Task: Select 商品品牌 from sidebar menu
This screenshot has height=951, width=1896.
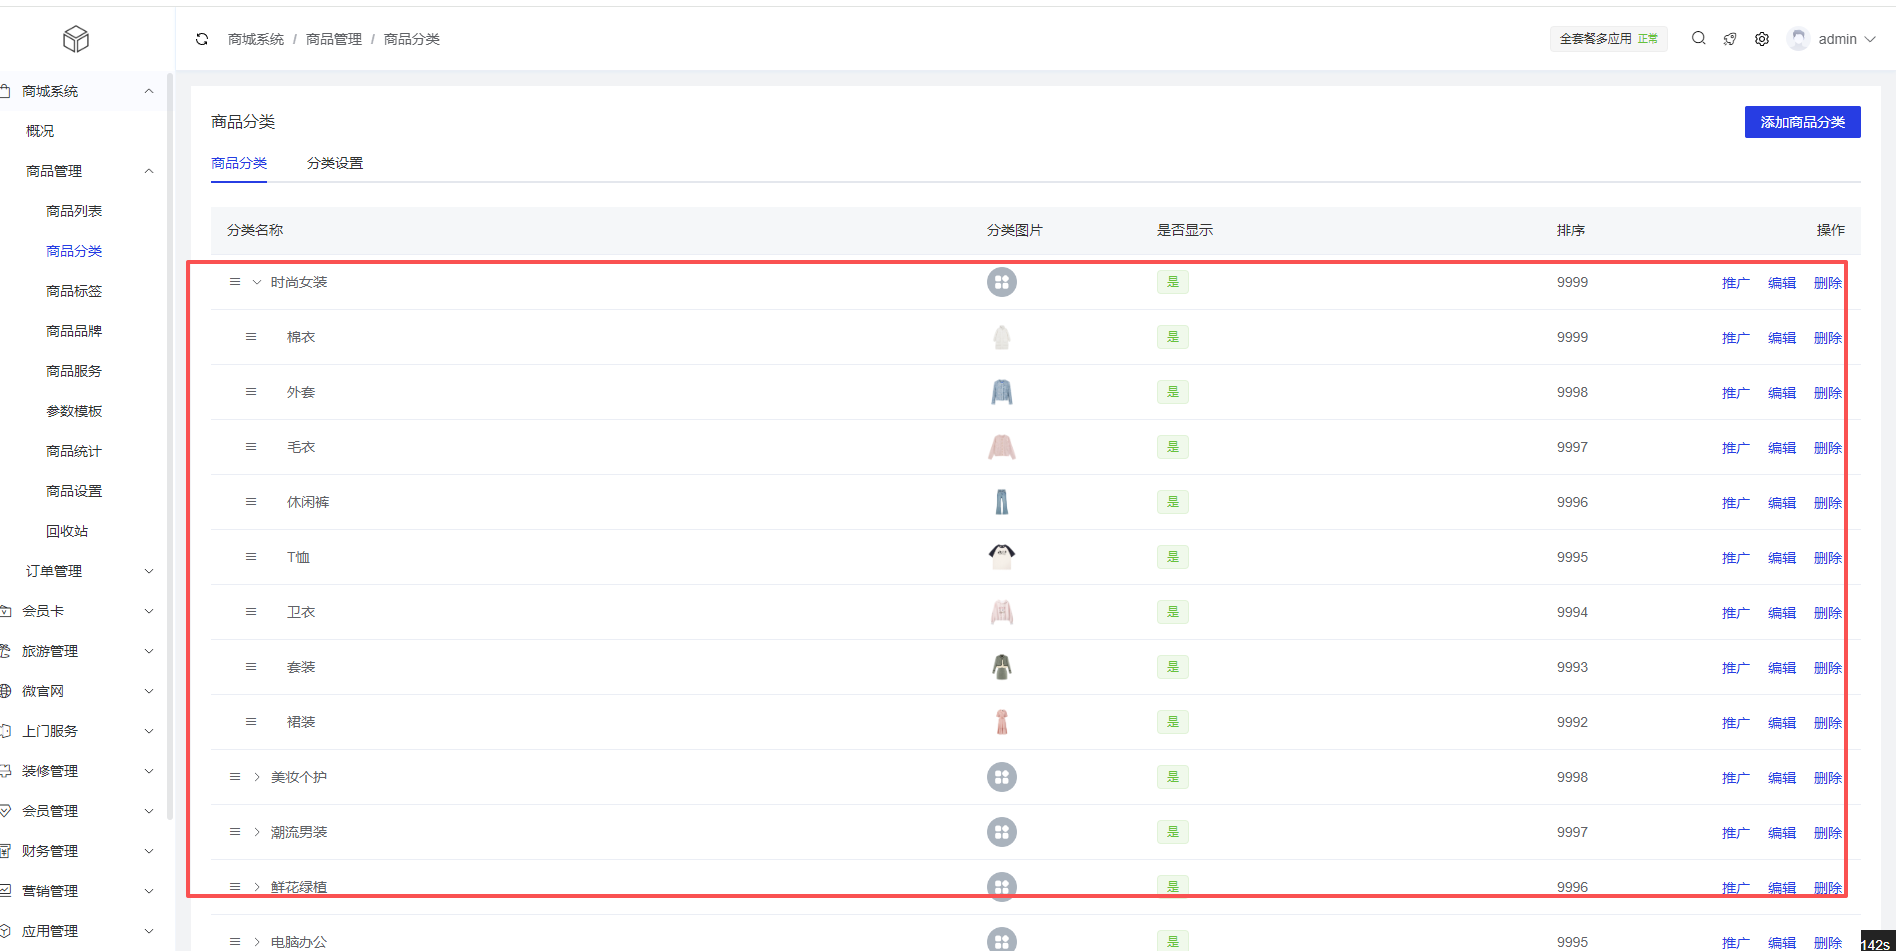Action: pos(74,331)
